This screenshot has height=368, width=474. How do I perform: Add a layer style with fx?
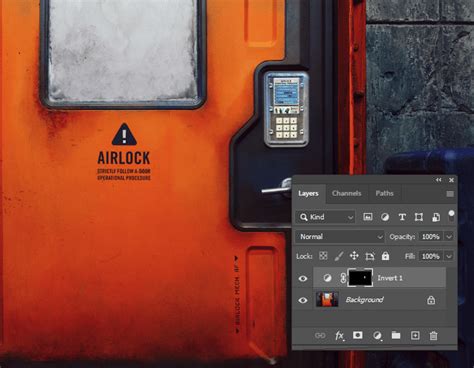point(339,335)
